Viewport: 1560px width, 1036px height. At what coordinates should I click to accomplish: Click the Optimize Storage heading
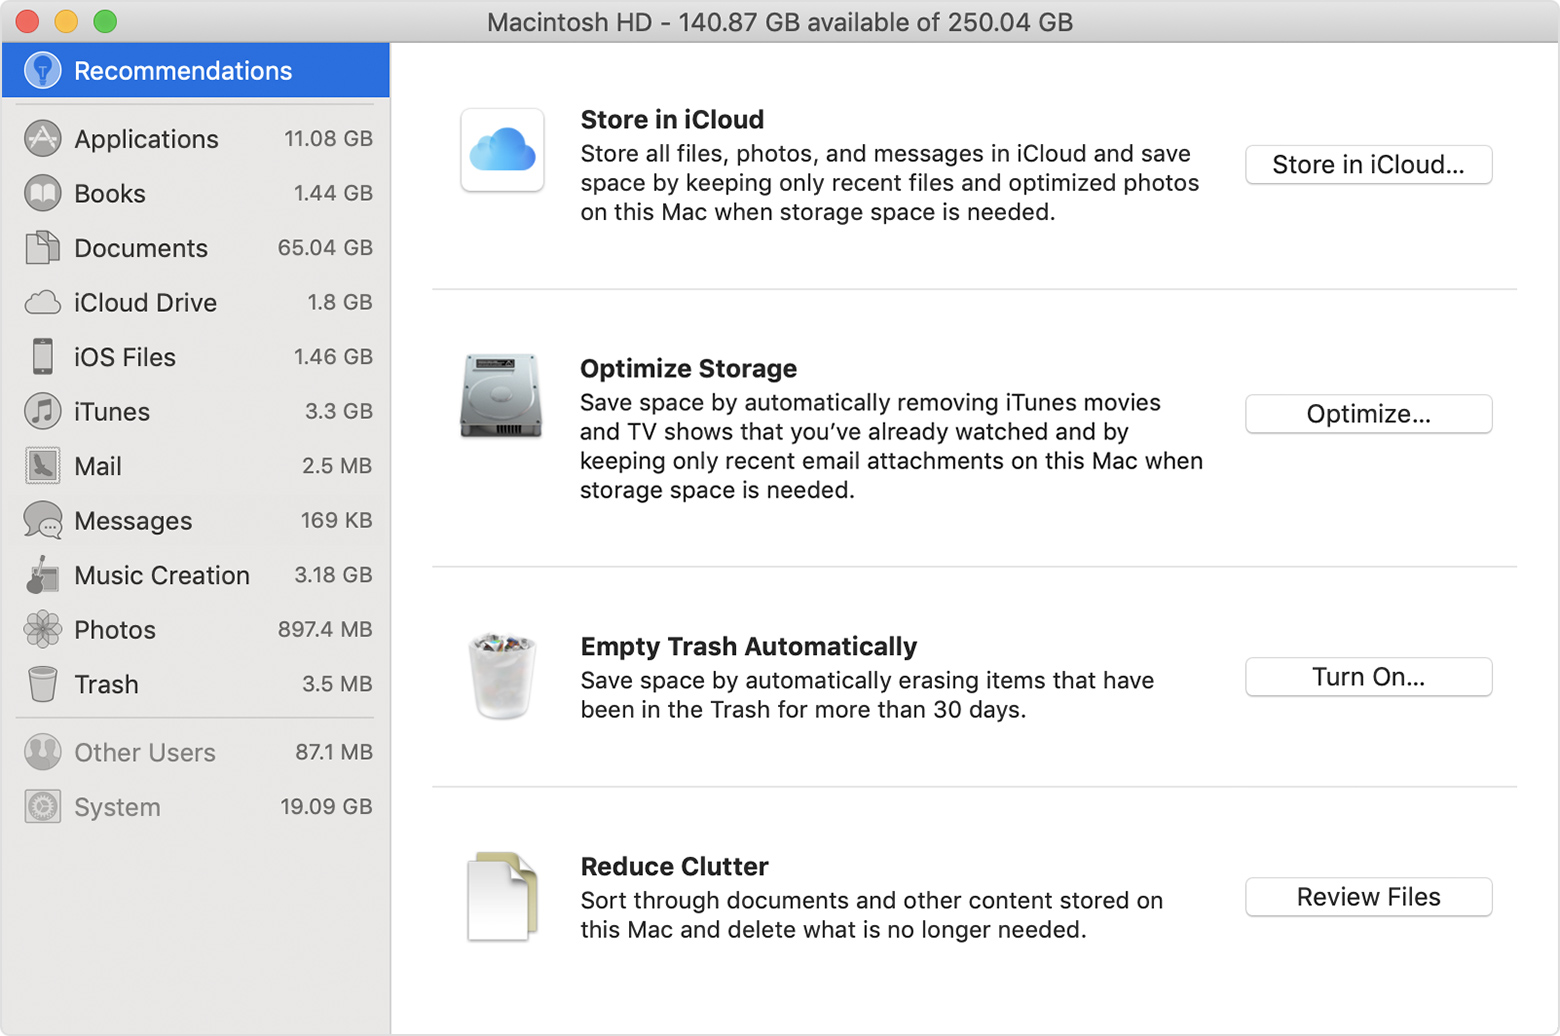pos(688,369)
